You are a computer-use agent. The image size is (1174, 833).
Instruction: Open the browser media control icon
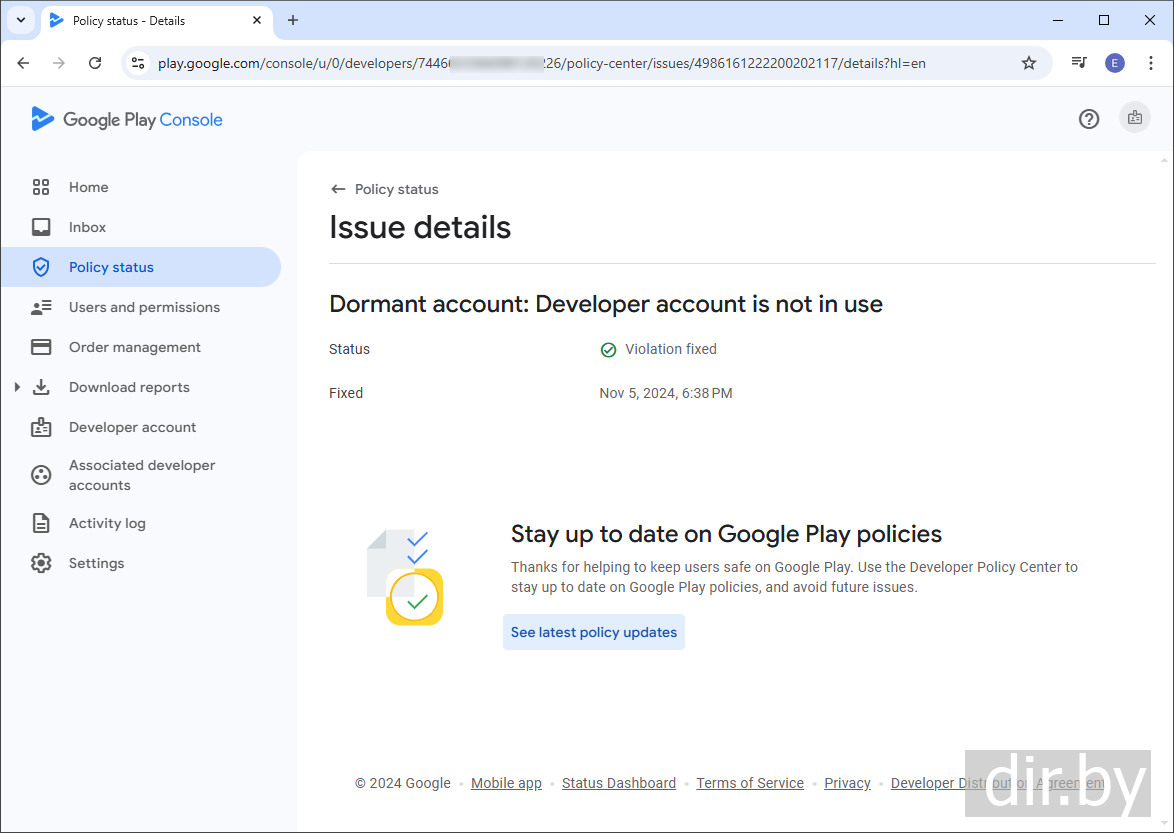pyautogui.click(x=1079, y=63)
